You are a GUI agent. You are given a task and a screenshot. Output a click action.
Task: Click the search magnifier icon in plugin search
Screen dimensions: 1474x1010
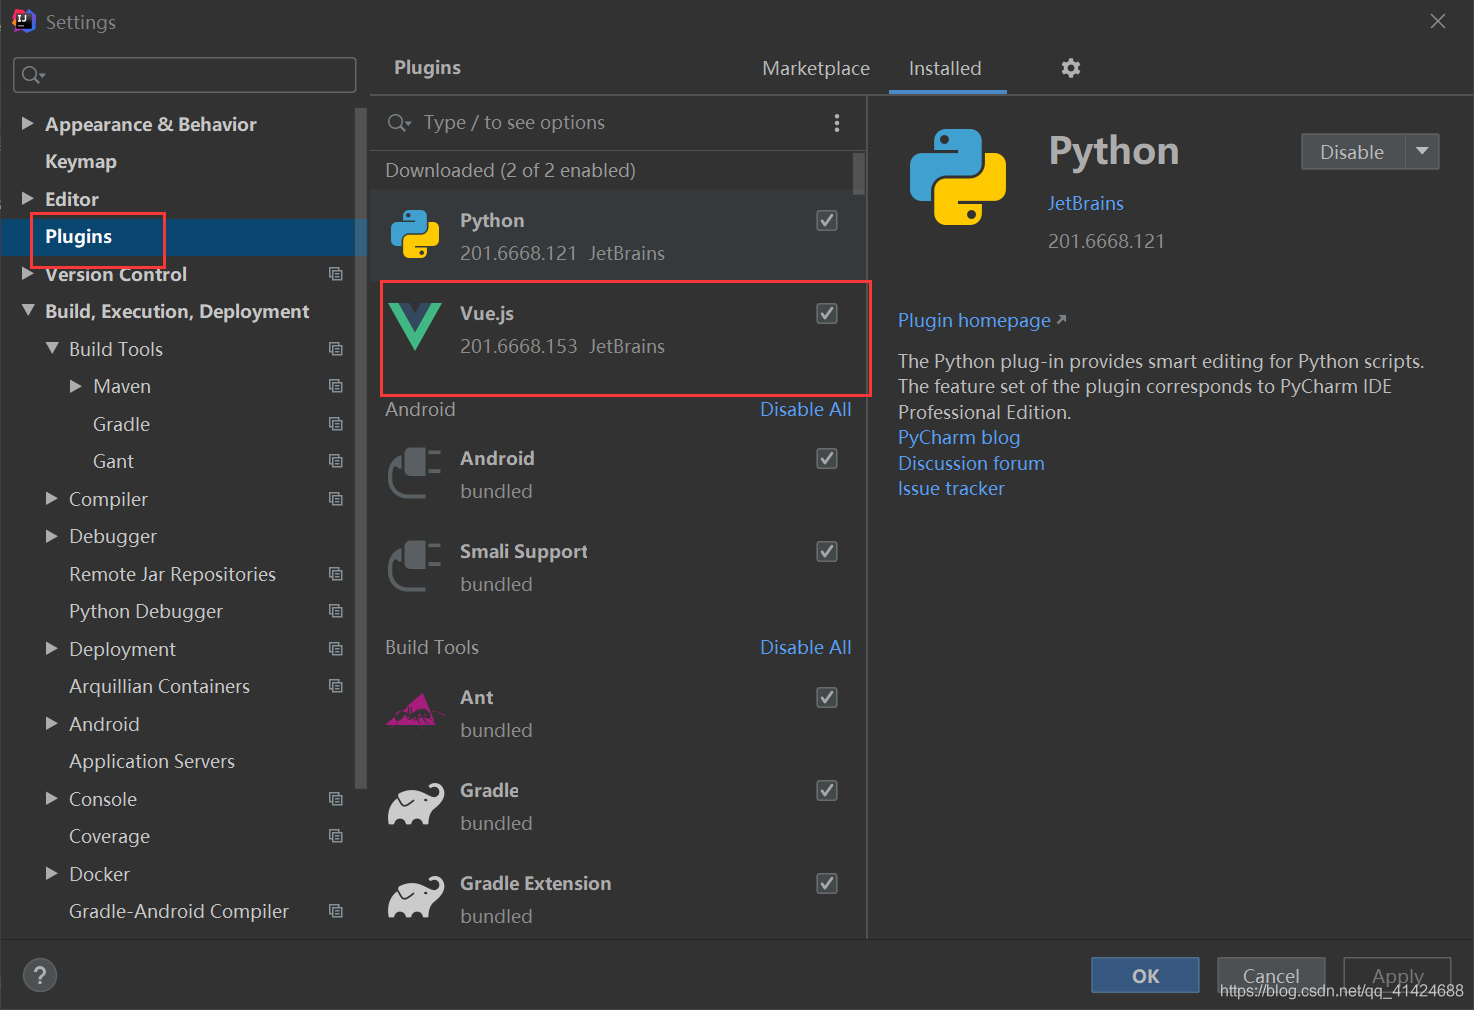(x=399, y=123)
